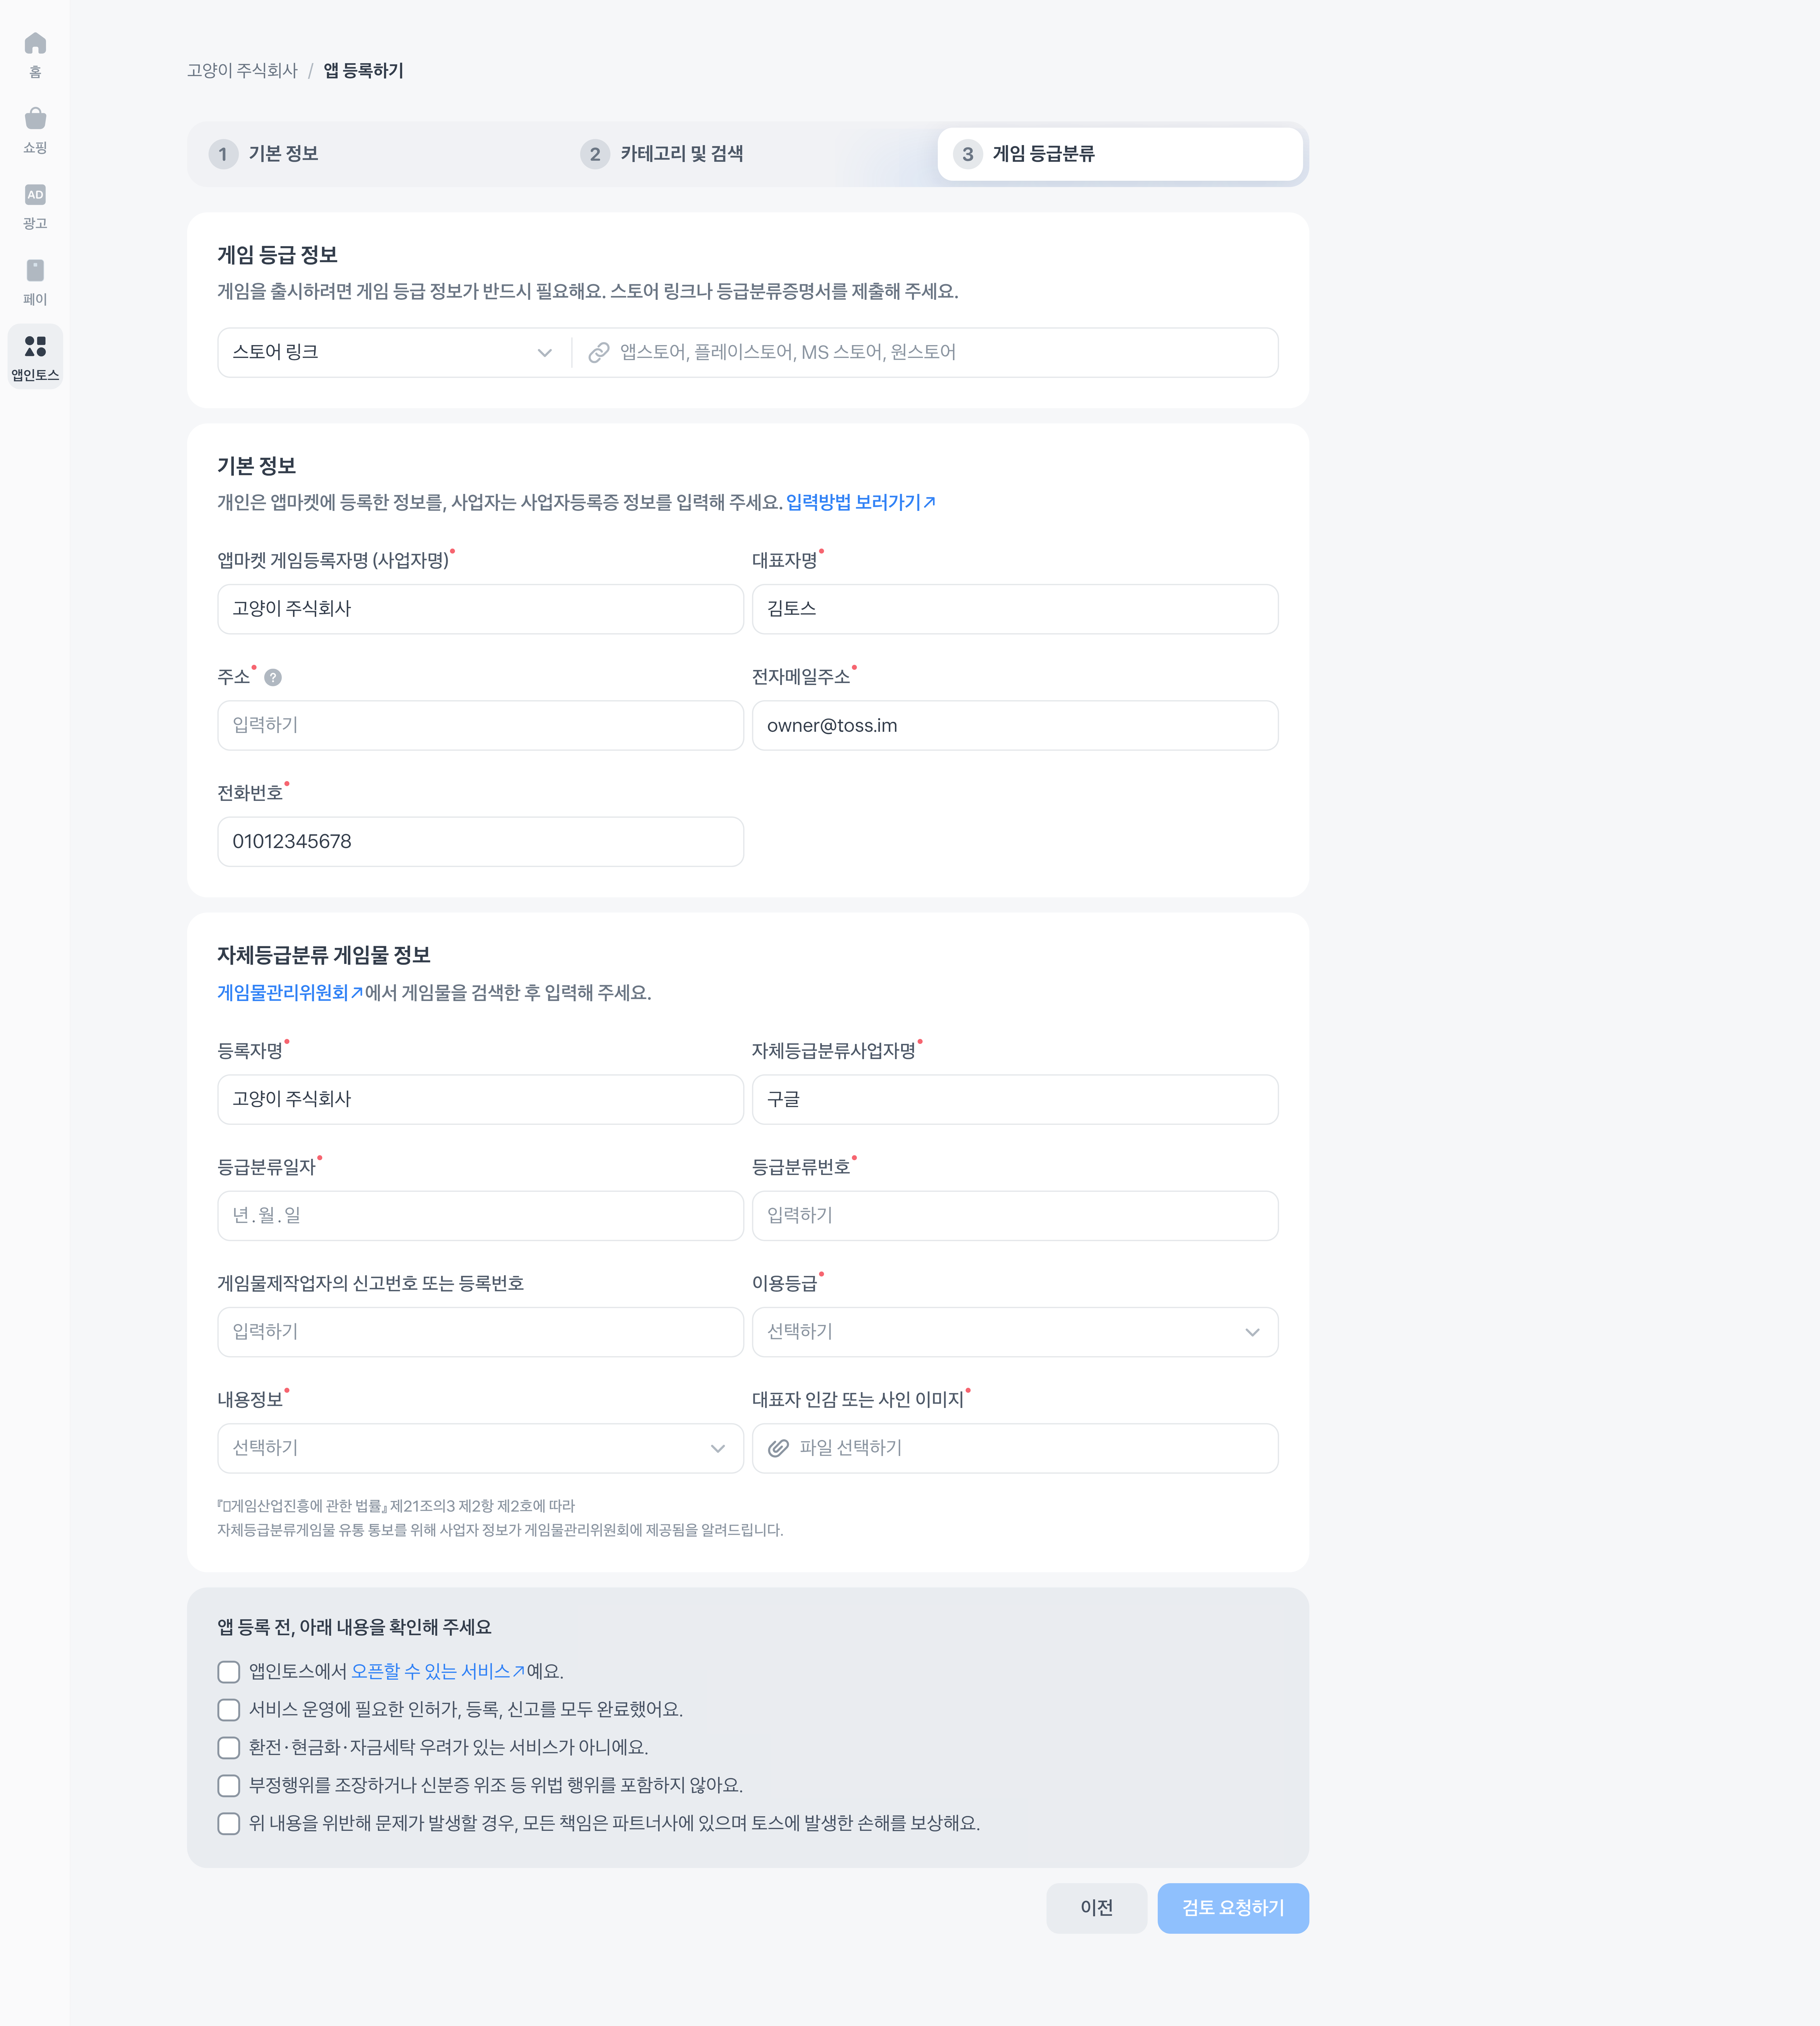The image size is (1820, 2026).
Task: Check the 인허가, 등록, 신고 완료 checkbox
Action: coord(229,1710)
